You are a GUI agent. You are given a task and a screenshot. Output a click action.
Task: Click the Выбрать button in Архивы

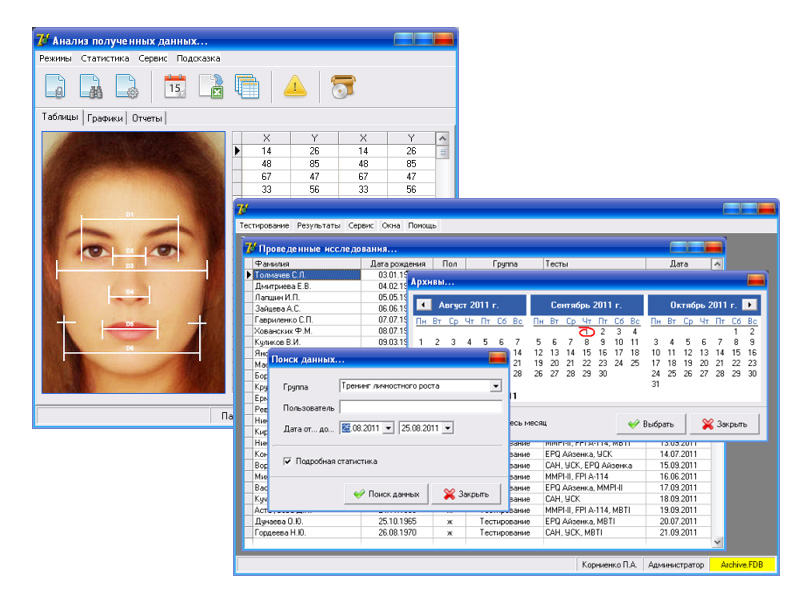click(x=649, y=423)
